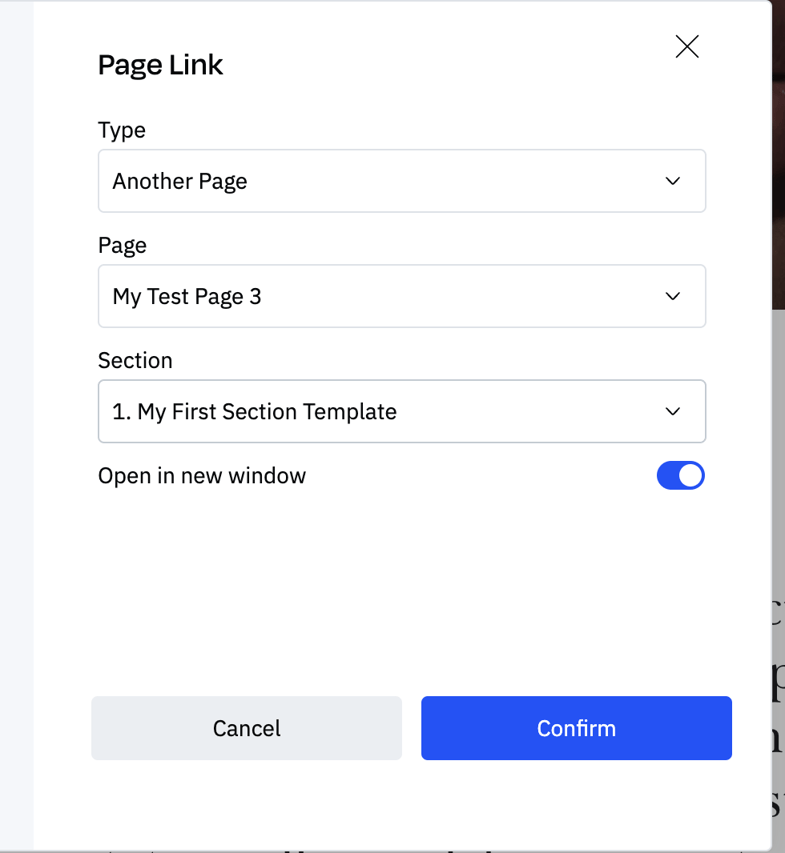Click the X icon at top right

687,46
